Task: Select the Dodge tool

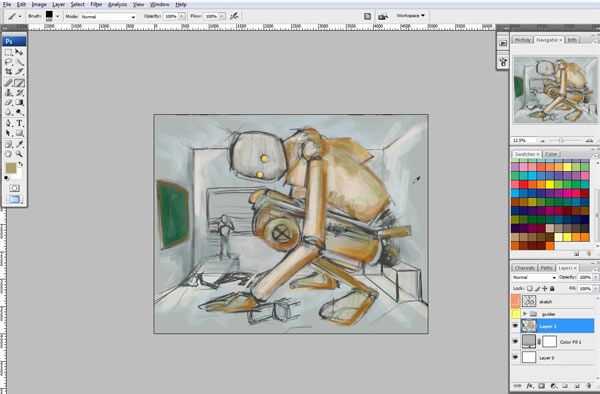Action: tap(19, 112)
